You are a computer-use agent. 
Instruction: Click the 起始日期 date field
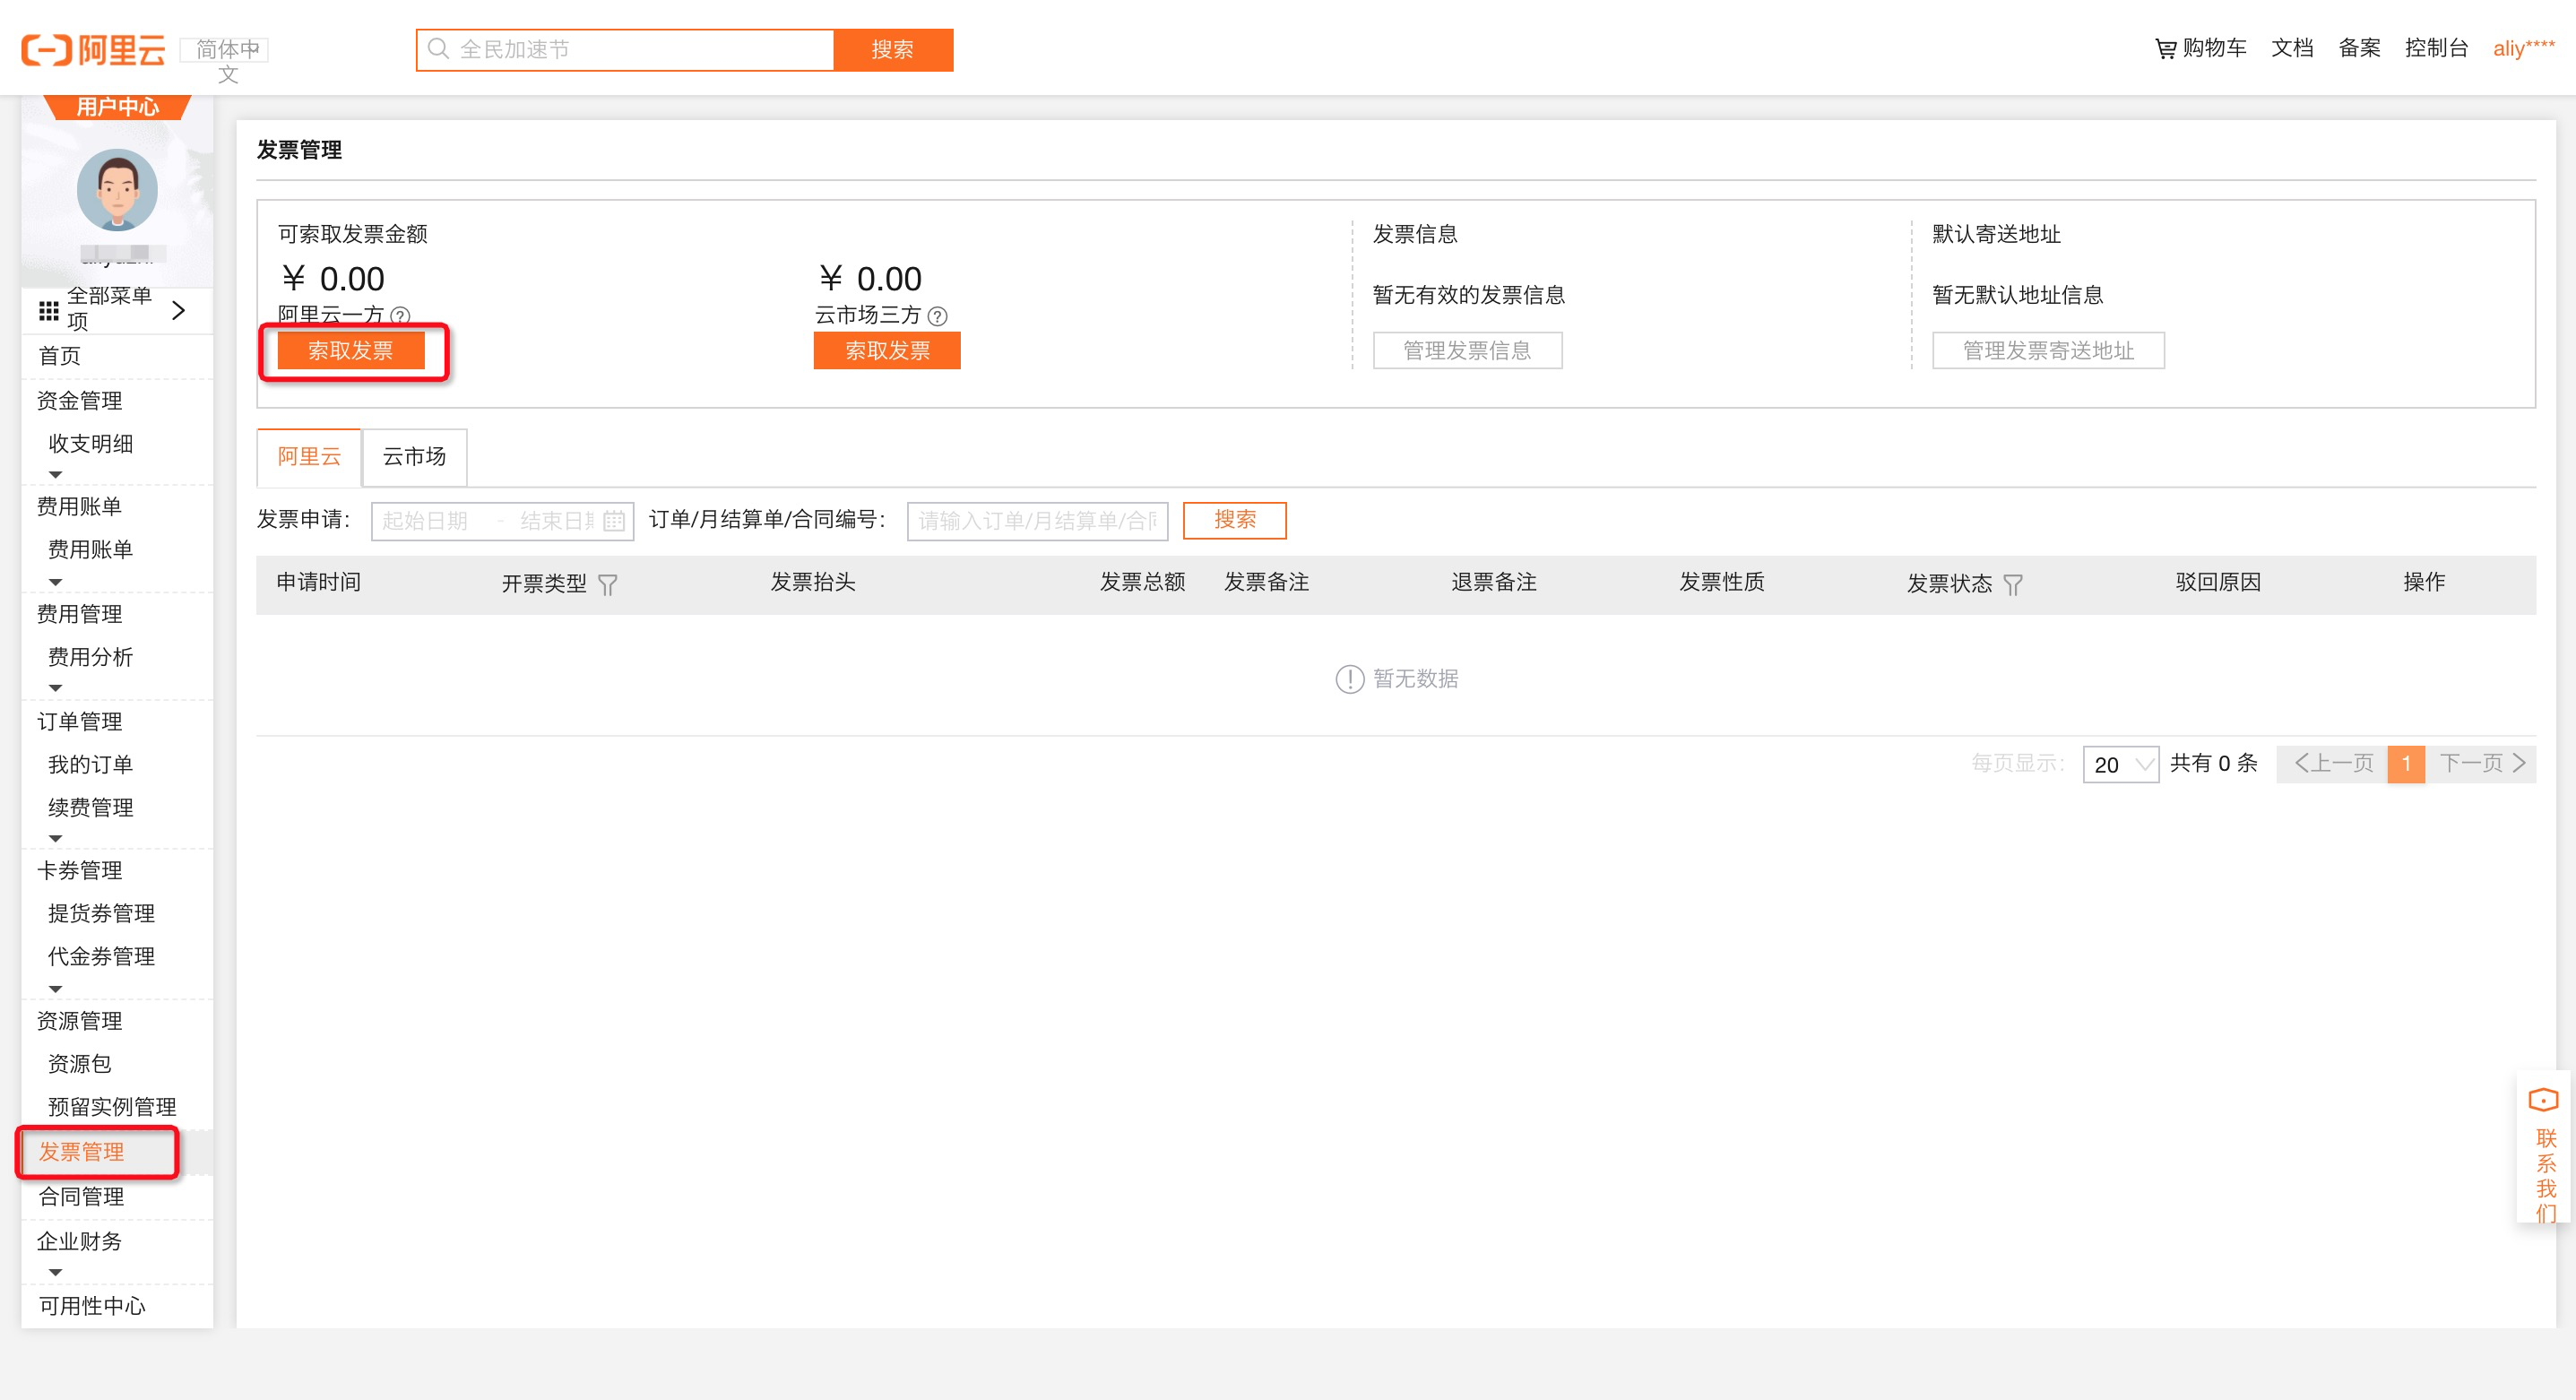(x=425, y=521)
